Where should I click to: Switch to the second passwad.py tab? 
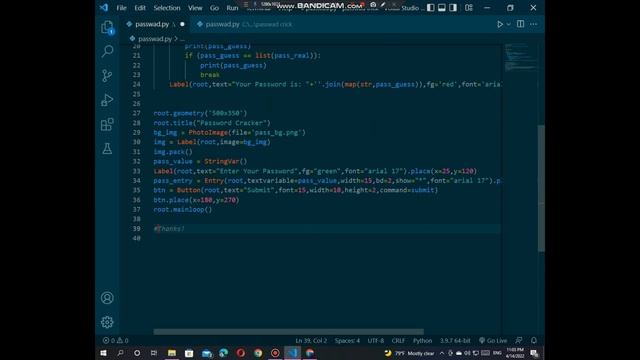point(244,24)
